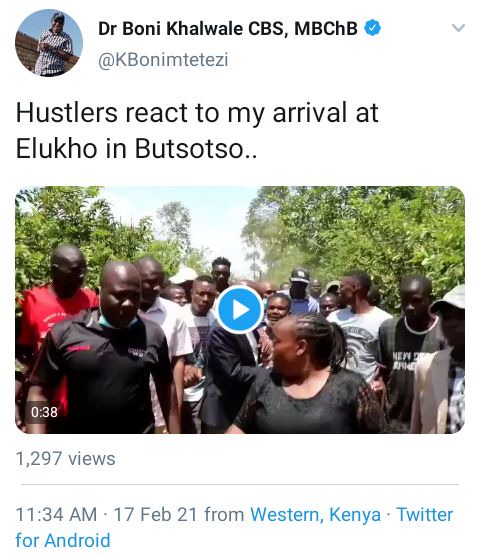Open the video thumbnail on the man in red shirt
480x558 pixels.
[57, 313]
